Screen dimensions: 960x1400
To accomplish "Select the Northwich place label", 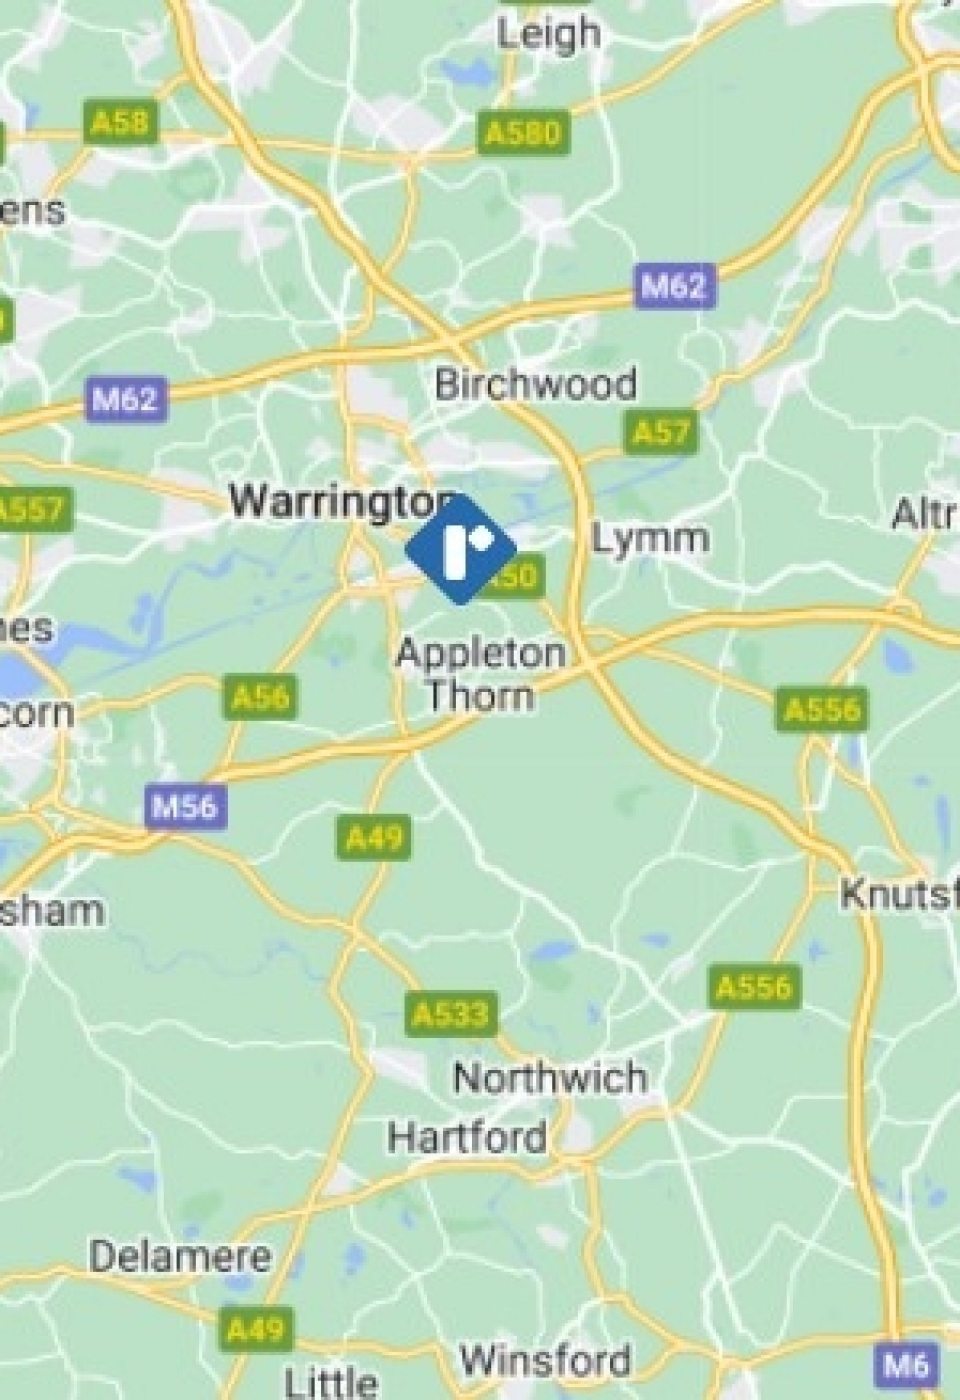I will [x=549, y=1078].
